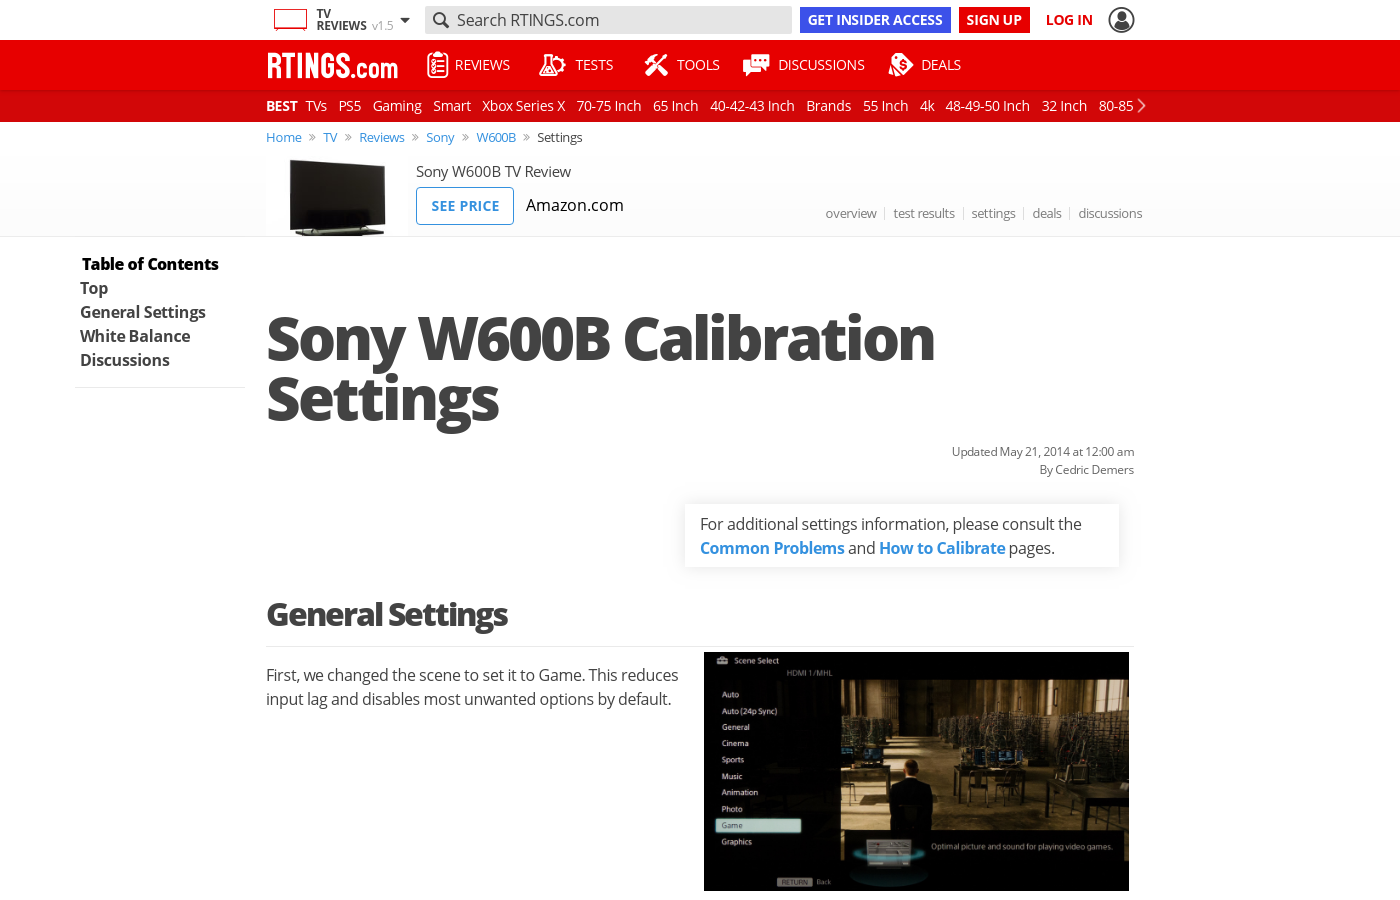Click the user account profile icon
Screen dimensions: 1400x900
pos(1121,20)
